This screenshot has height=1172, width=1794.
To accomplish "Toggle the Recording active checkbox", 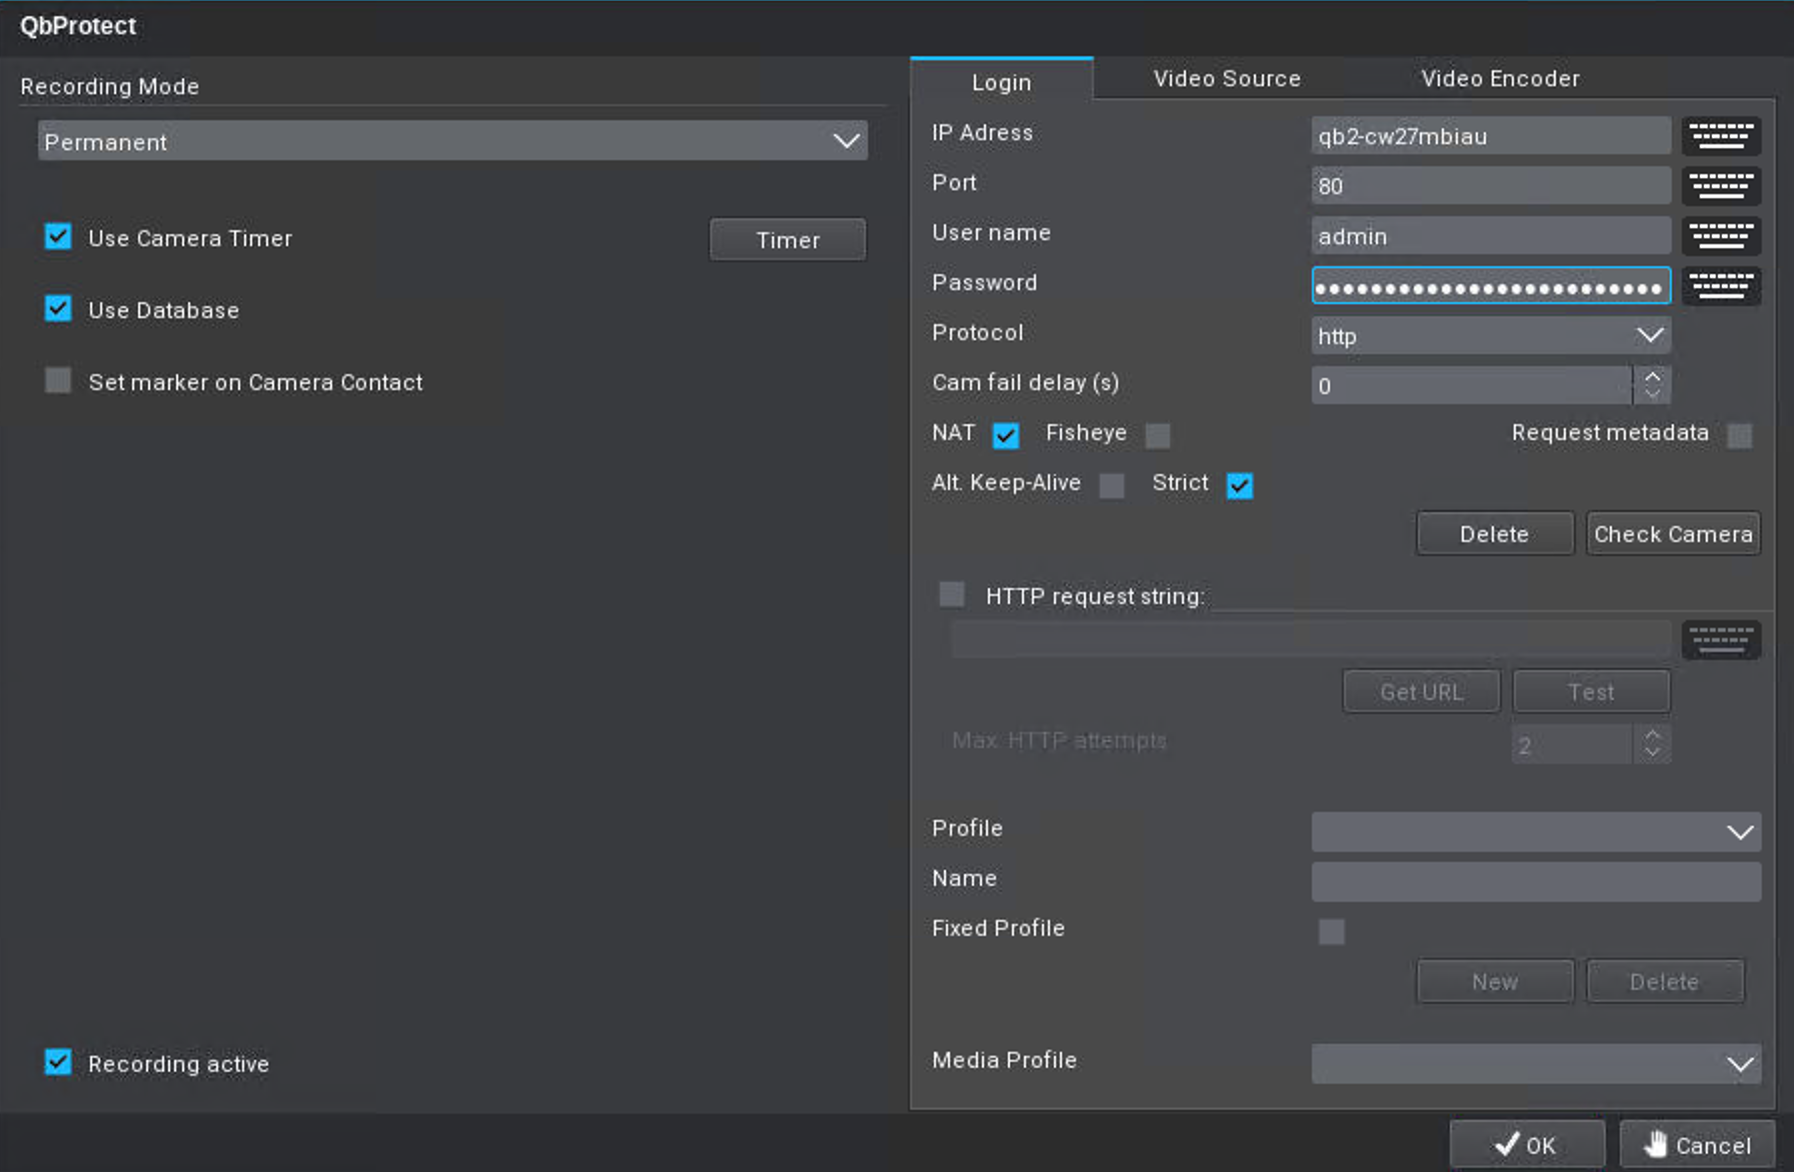I will coord(58,1062).
